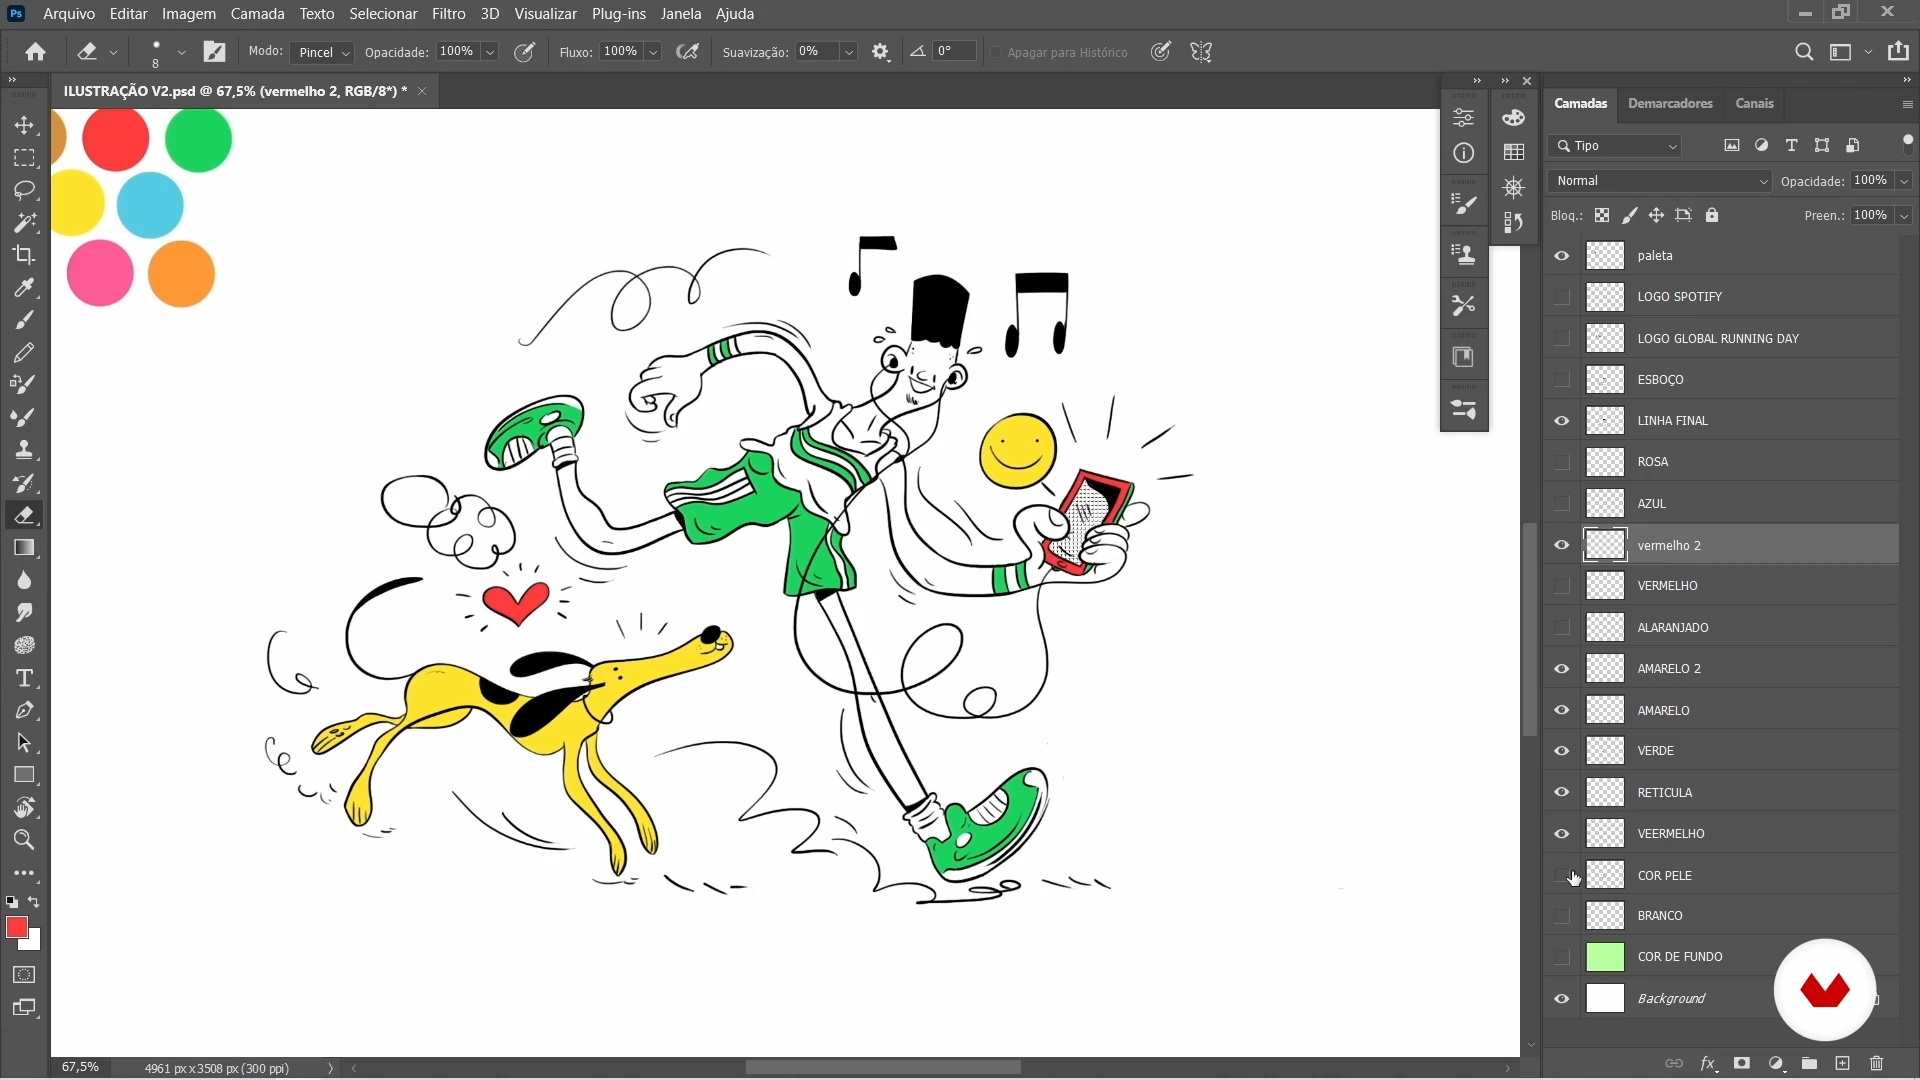Select the Pen tool

24,710
